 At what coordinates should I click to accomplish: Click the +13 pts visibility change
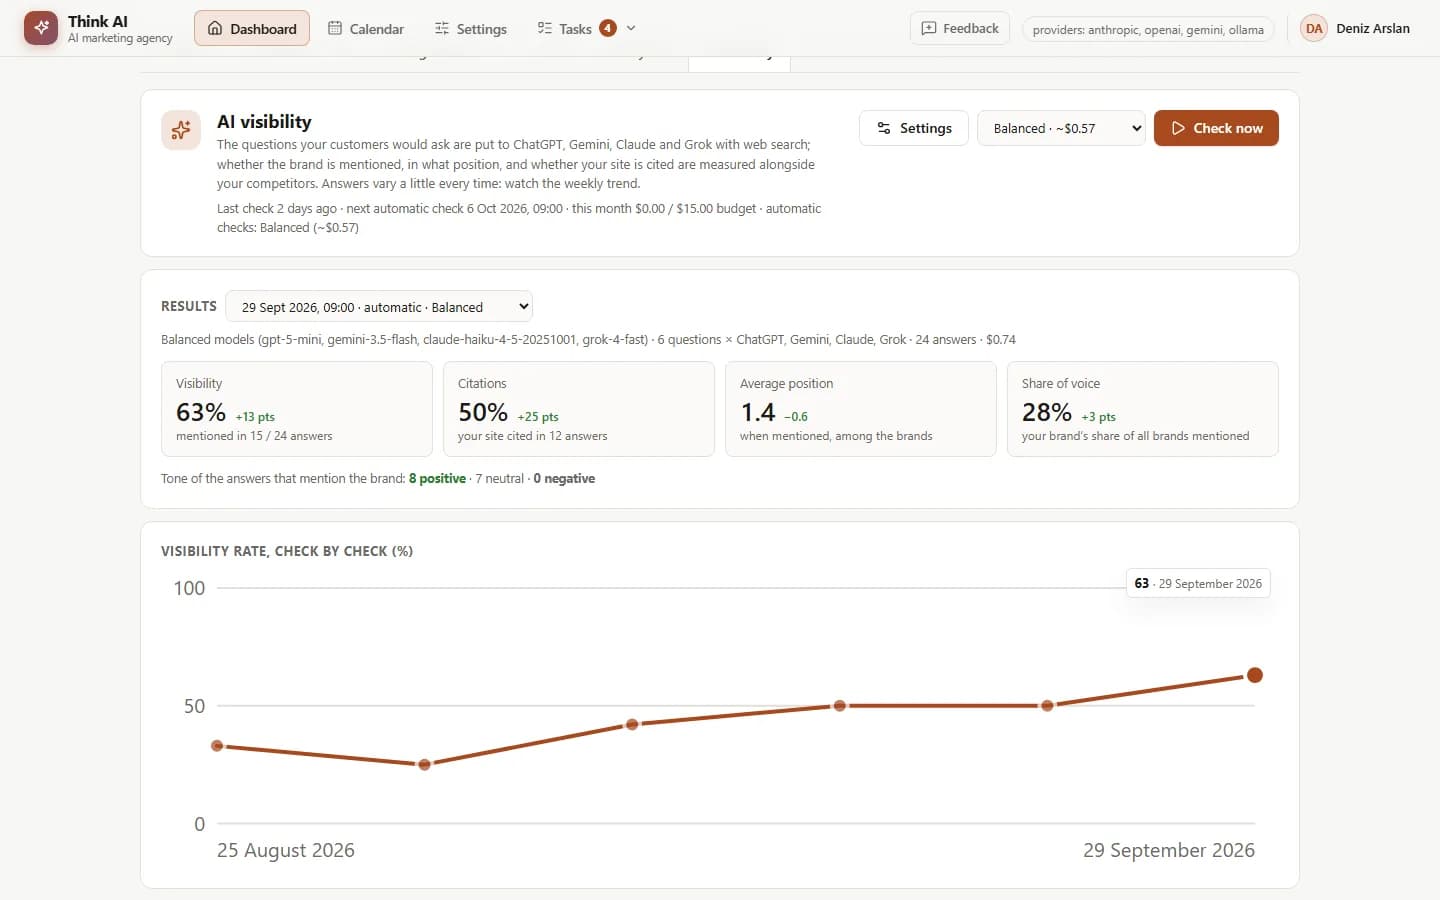point(255,417)
